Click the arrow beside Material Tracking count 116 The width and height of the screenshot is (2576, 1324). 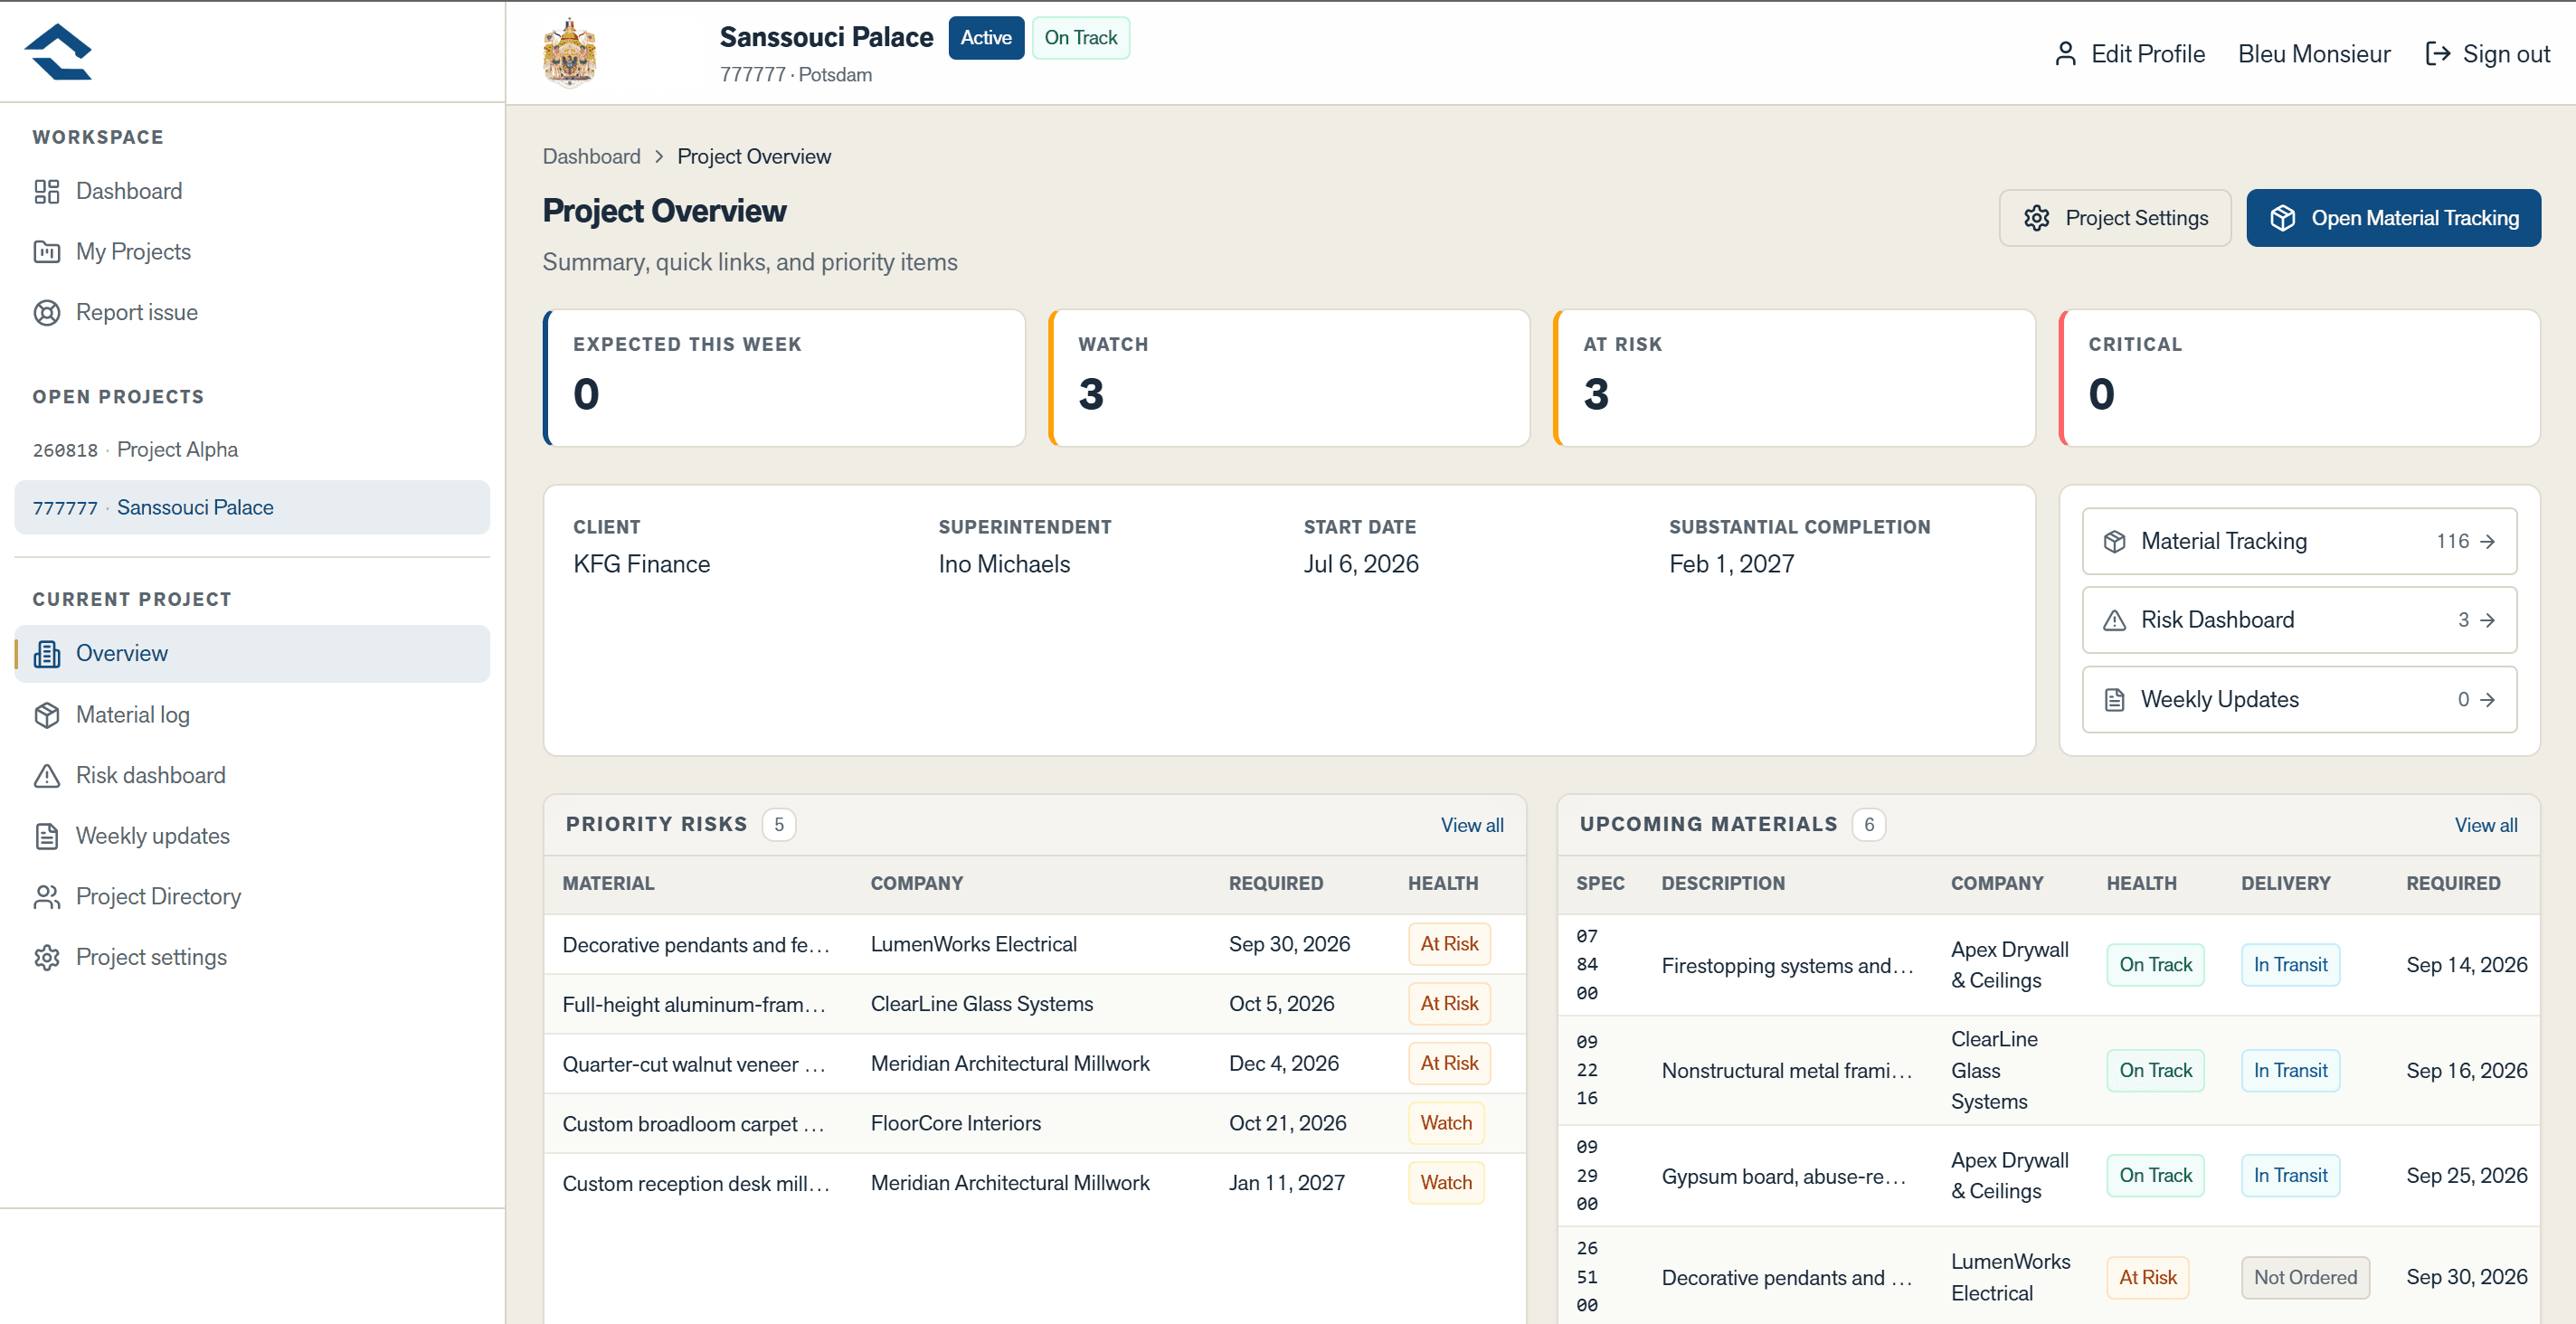(x=2487, y=541)
